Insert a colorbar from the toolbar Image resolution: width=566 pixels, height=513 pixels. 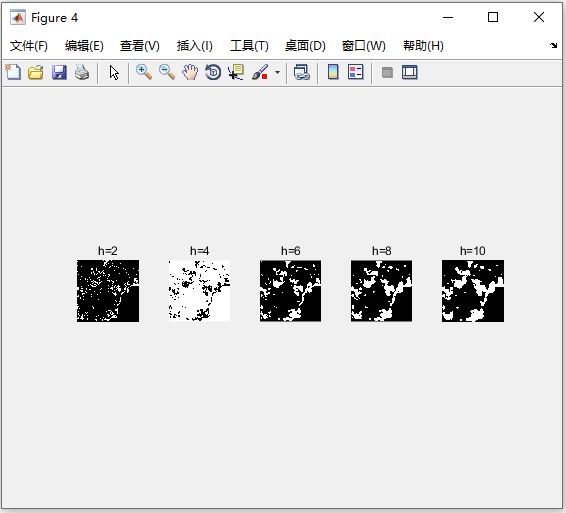click(x=333, y=72)
